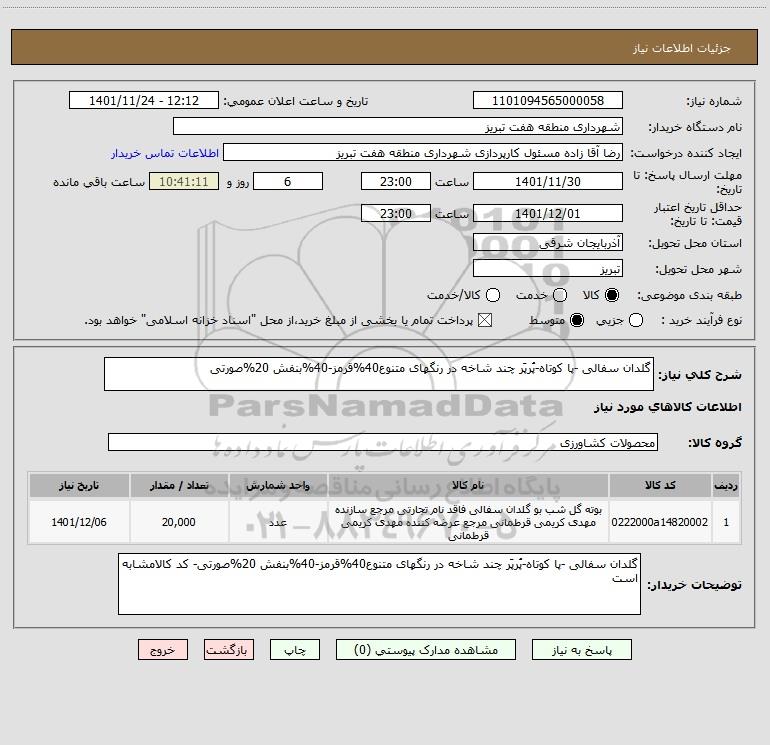Select the متوسط purchase type radio
770x745 pixels.
pos(577,320)
